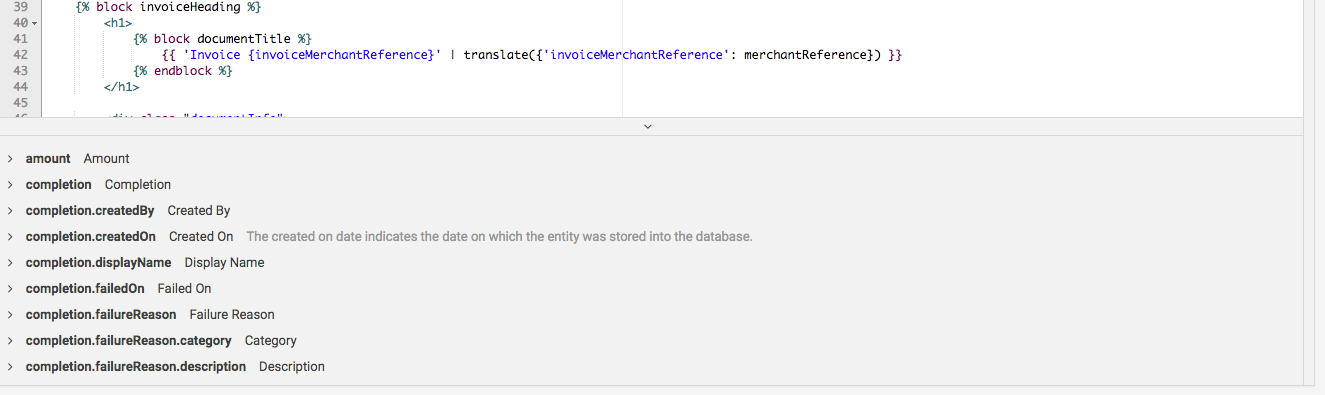Image resolution: width=1325 pixels, height=395 pixels.
Task: Expand the completion variable chevron
Action: tap(9, 185)
